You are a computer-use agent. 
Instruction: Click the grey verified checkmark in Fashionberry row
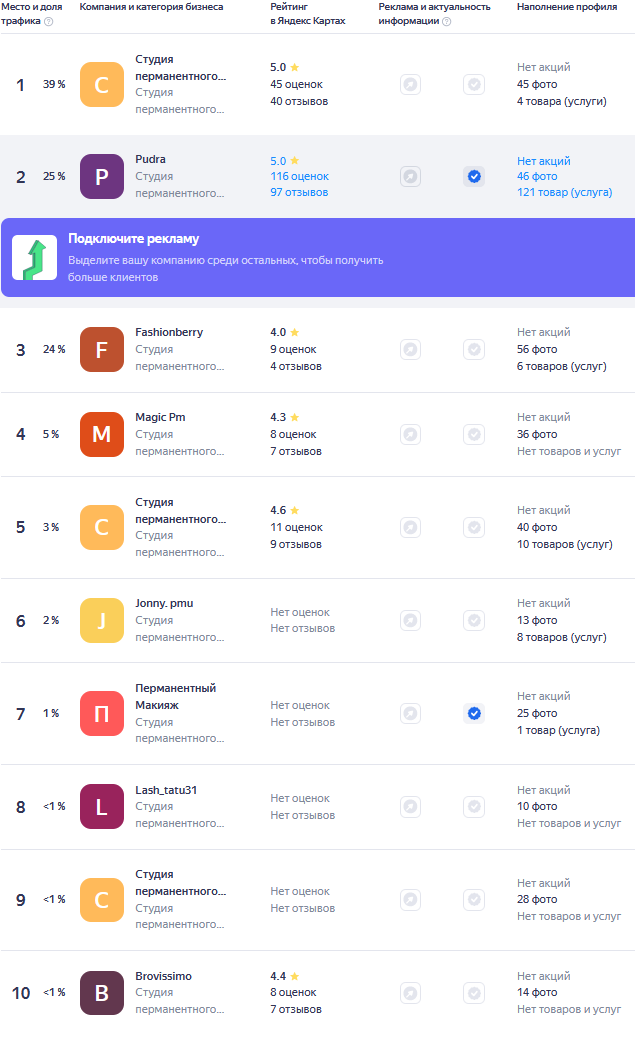pos(474,350)
